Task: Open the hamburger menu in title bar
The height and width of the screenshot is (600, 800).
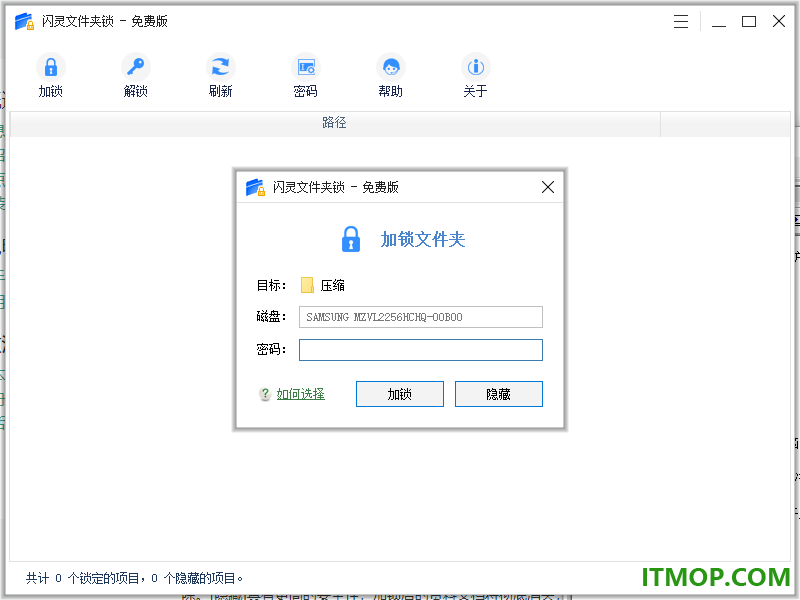Action: (681, 21)
